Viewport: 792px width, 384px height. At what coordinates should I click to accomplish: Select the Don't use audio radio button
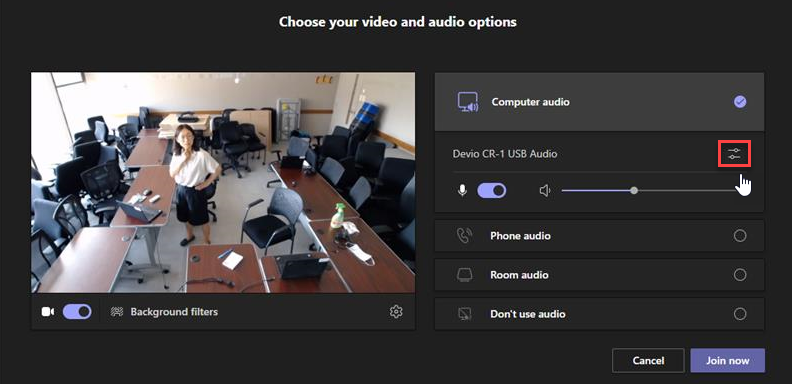coord(739,314)
